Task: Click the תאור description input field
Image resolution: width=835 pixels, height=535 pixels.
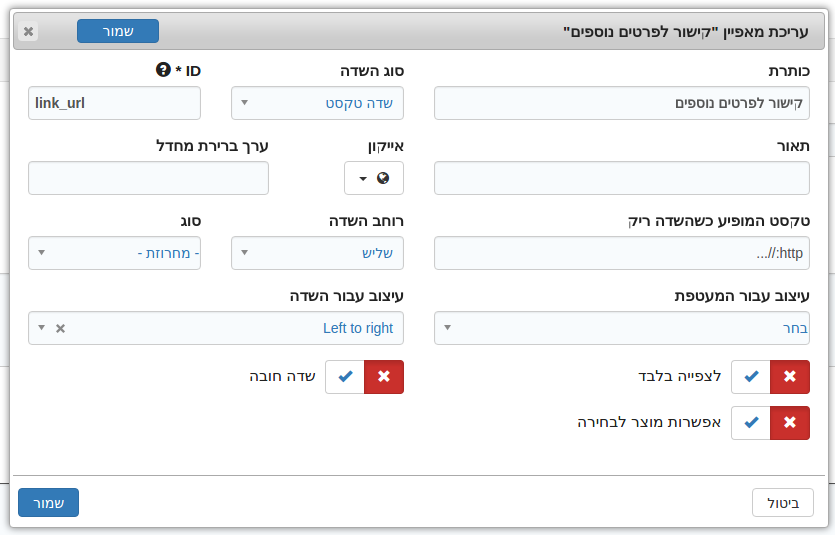Action: pyautogui.click(x=622, y=178)
